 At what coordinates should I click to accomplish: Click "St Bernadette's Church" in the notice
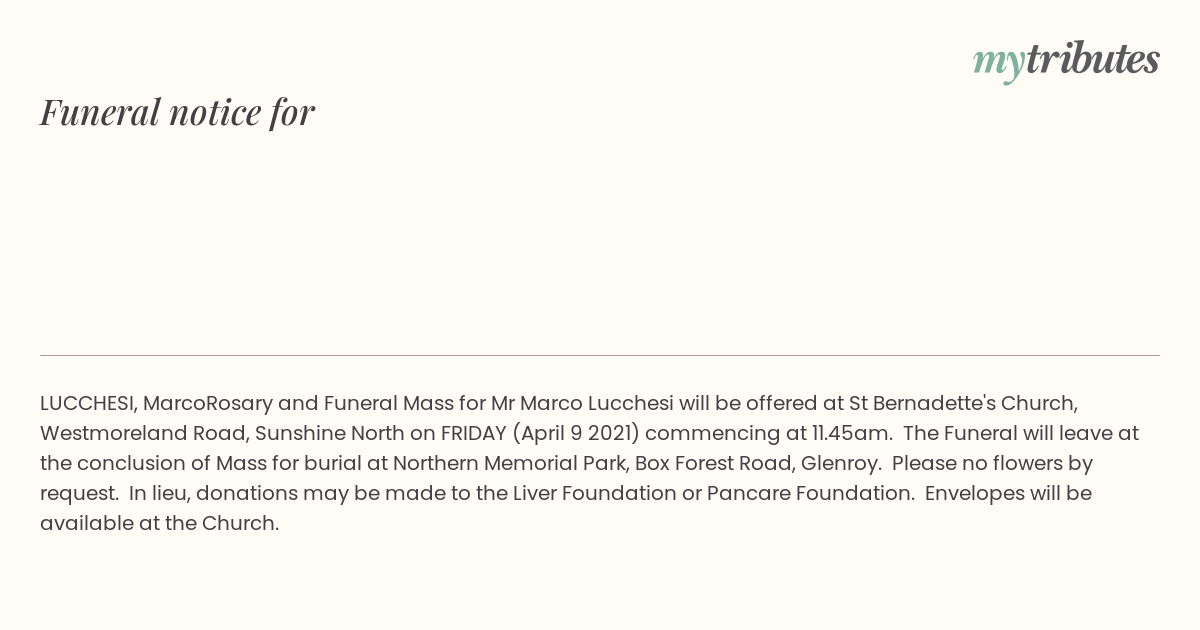[963, 403]
